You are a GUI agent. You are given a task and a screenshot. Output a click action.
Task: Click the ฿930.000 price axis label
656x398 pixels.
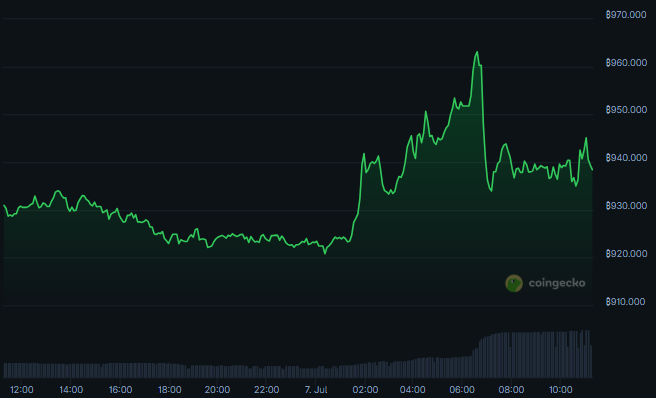click(x=626, y=206)
